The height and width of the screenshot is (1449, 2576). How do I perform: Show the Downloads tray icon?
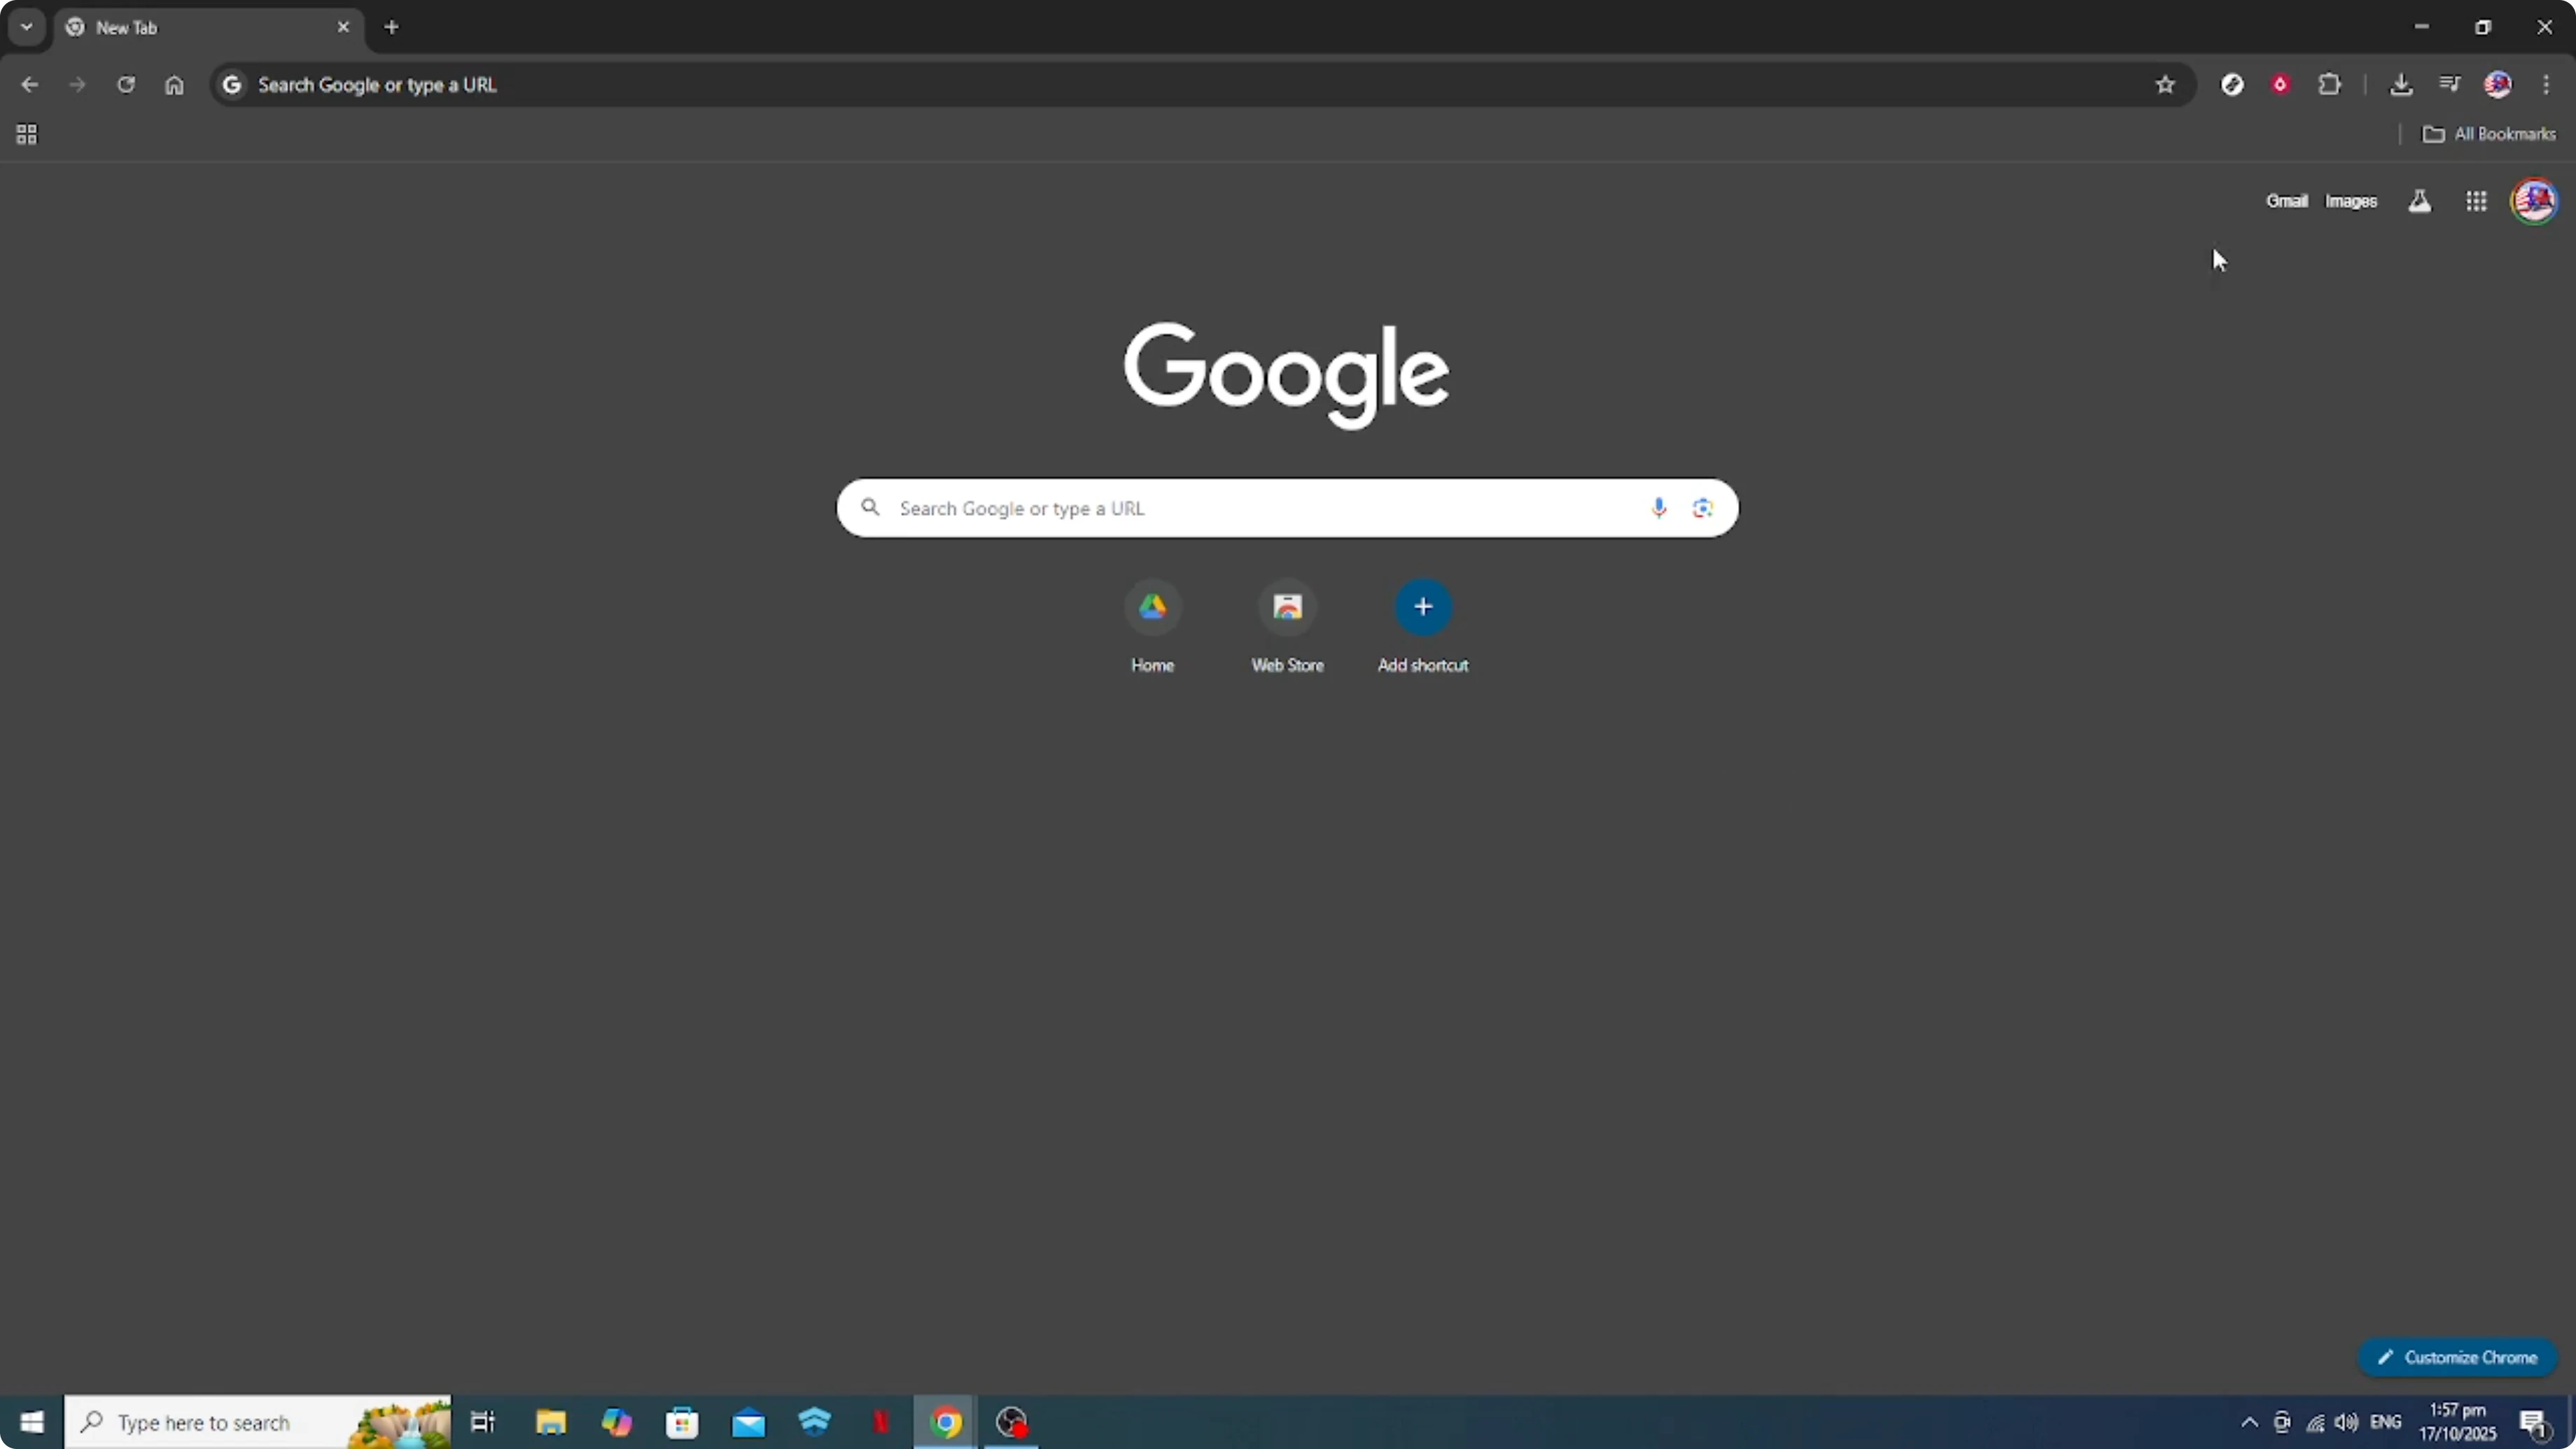[2401, 85]
